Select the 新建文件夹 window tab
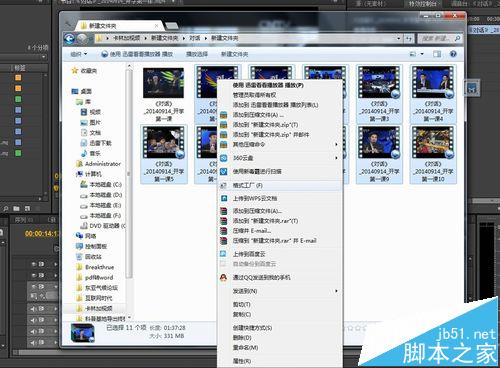 click(x=119, y=26)
